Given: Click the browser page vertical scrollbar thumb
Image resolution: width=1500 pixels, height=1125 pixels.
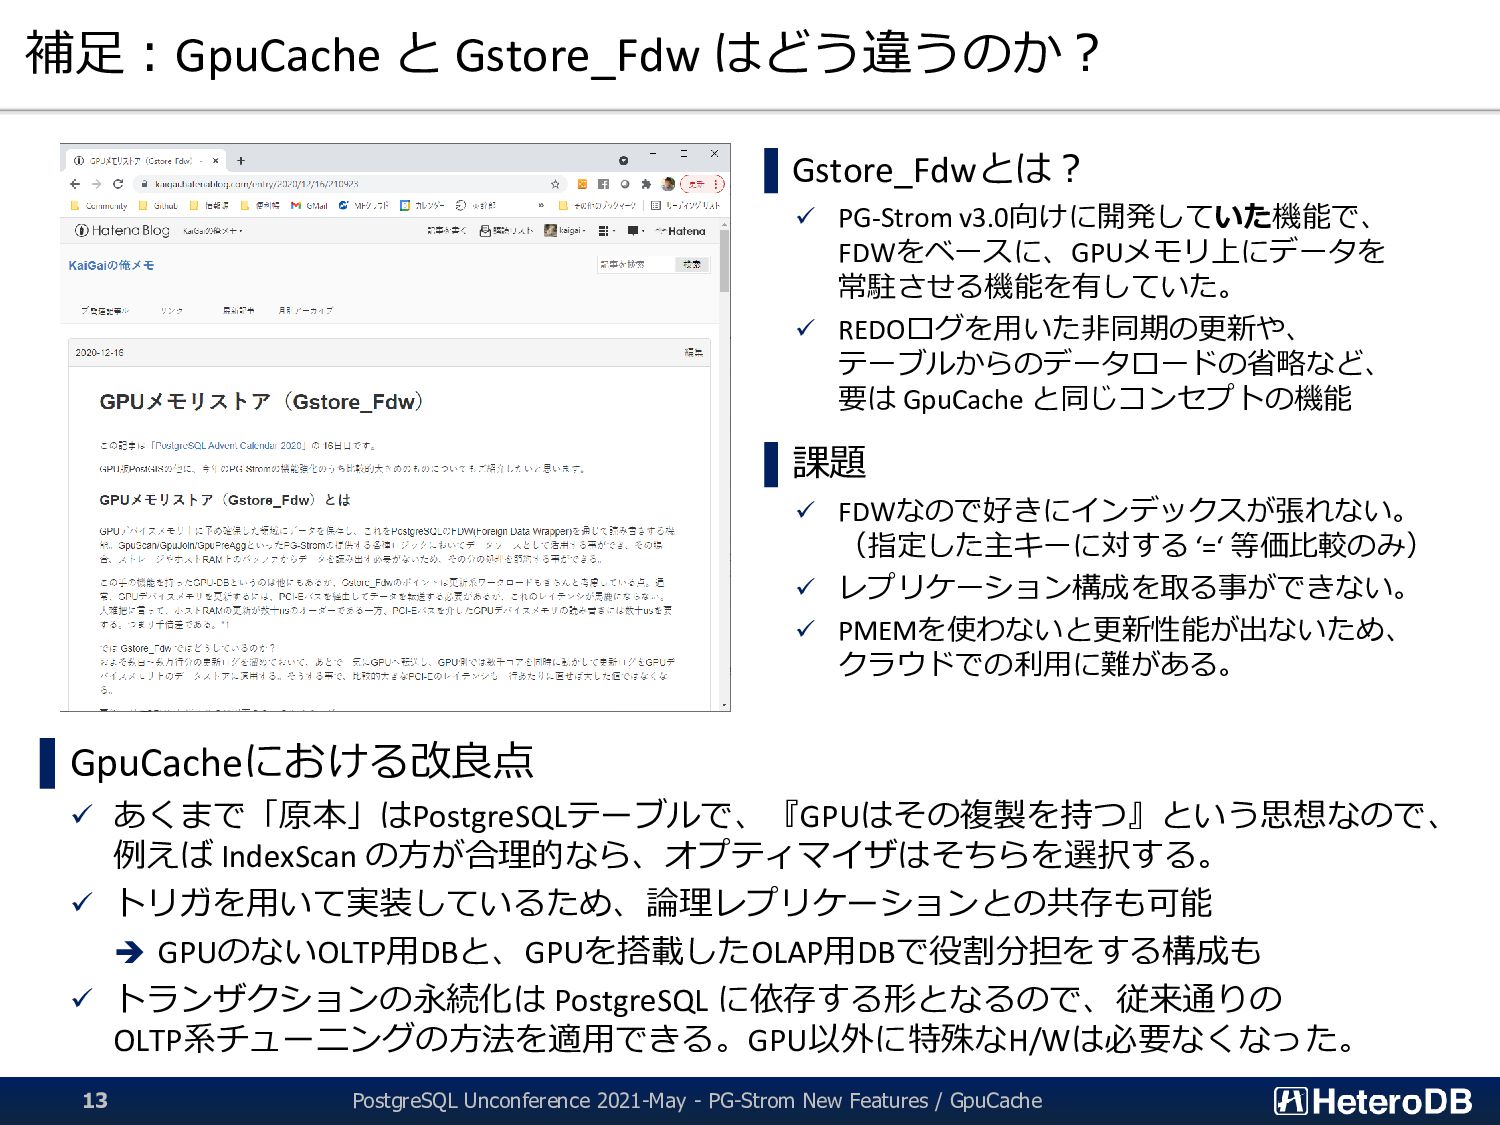Looking at the screenshot, I should pyautogui.click(x=724, y=261).
